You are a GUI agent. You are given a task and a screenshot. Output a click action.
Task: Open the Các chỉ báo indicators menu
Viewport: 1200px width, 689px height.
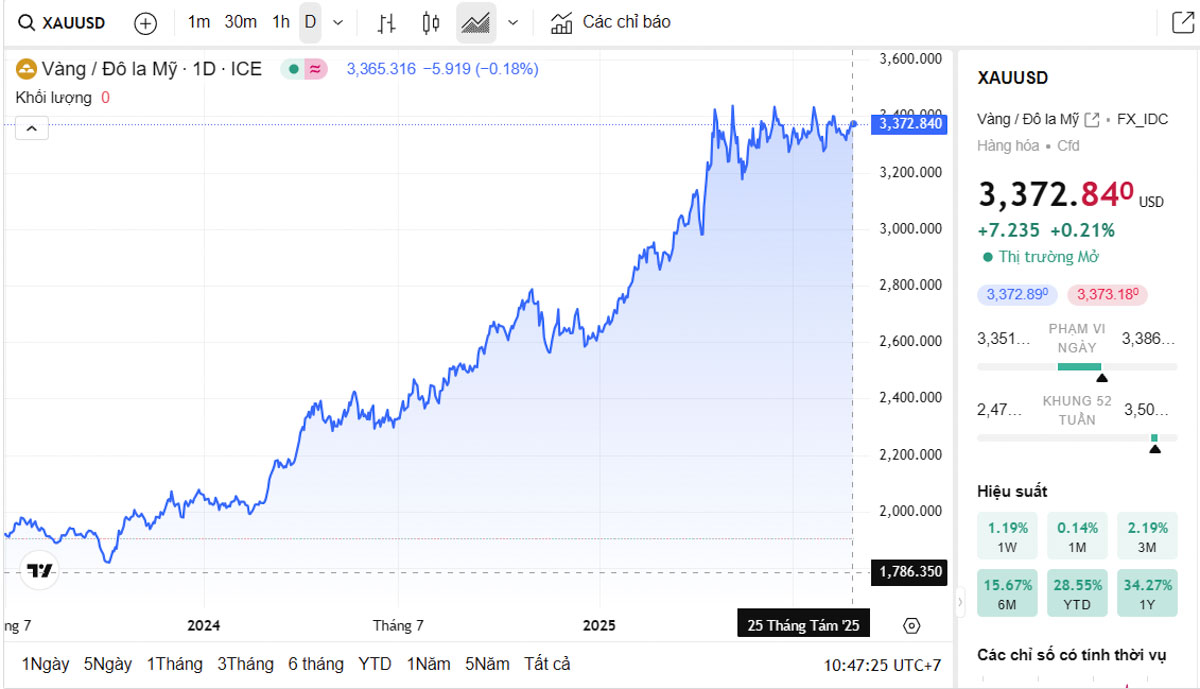(611, 22)
